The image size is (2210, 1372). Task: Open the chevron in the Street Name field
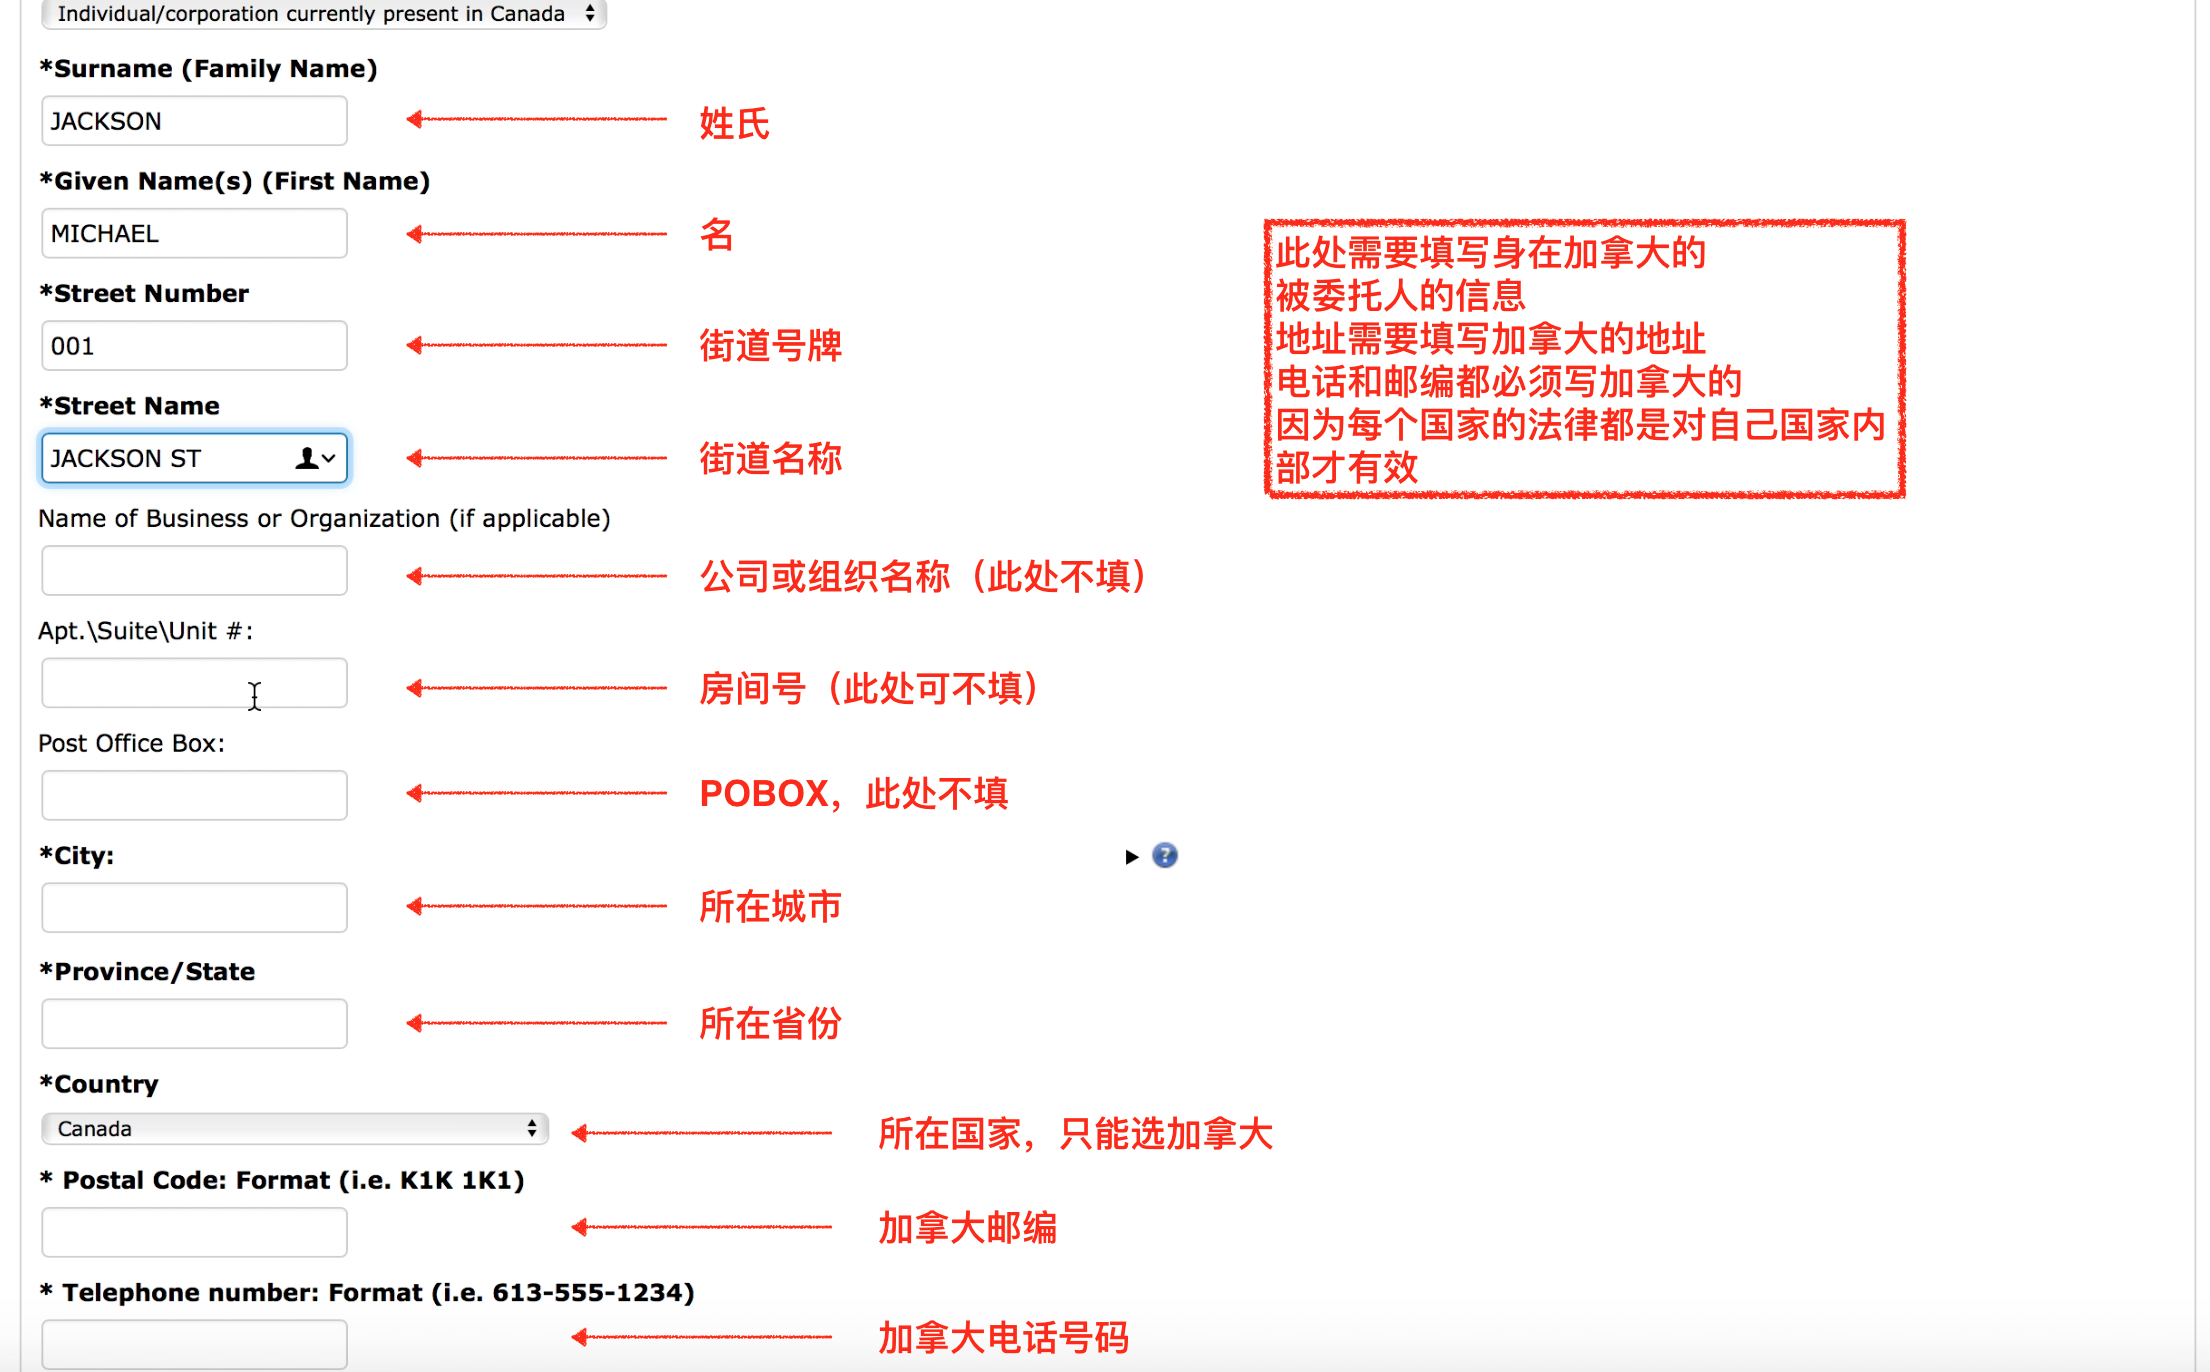tap(330, 459)
